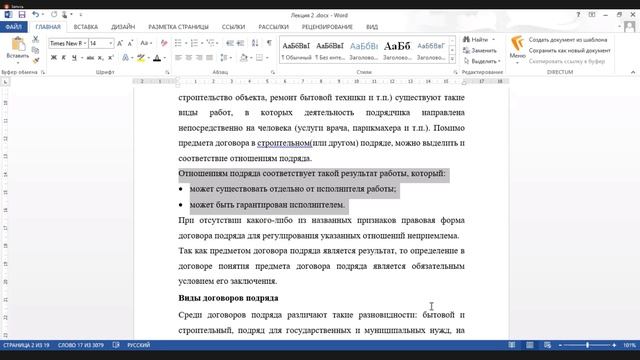
Task: Toggle underline (Ч) formatting
Action: (x=74, y=58)
